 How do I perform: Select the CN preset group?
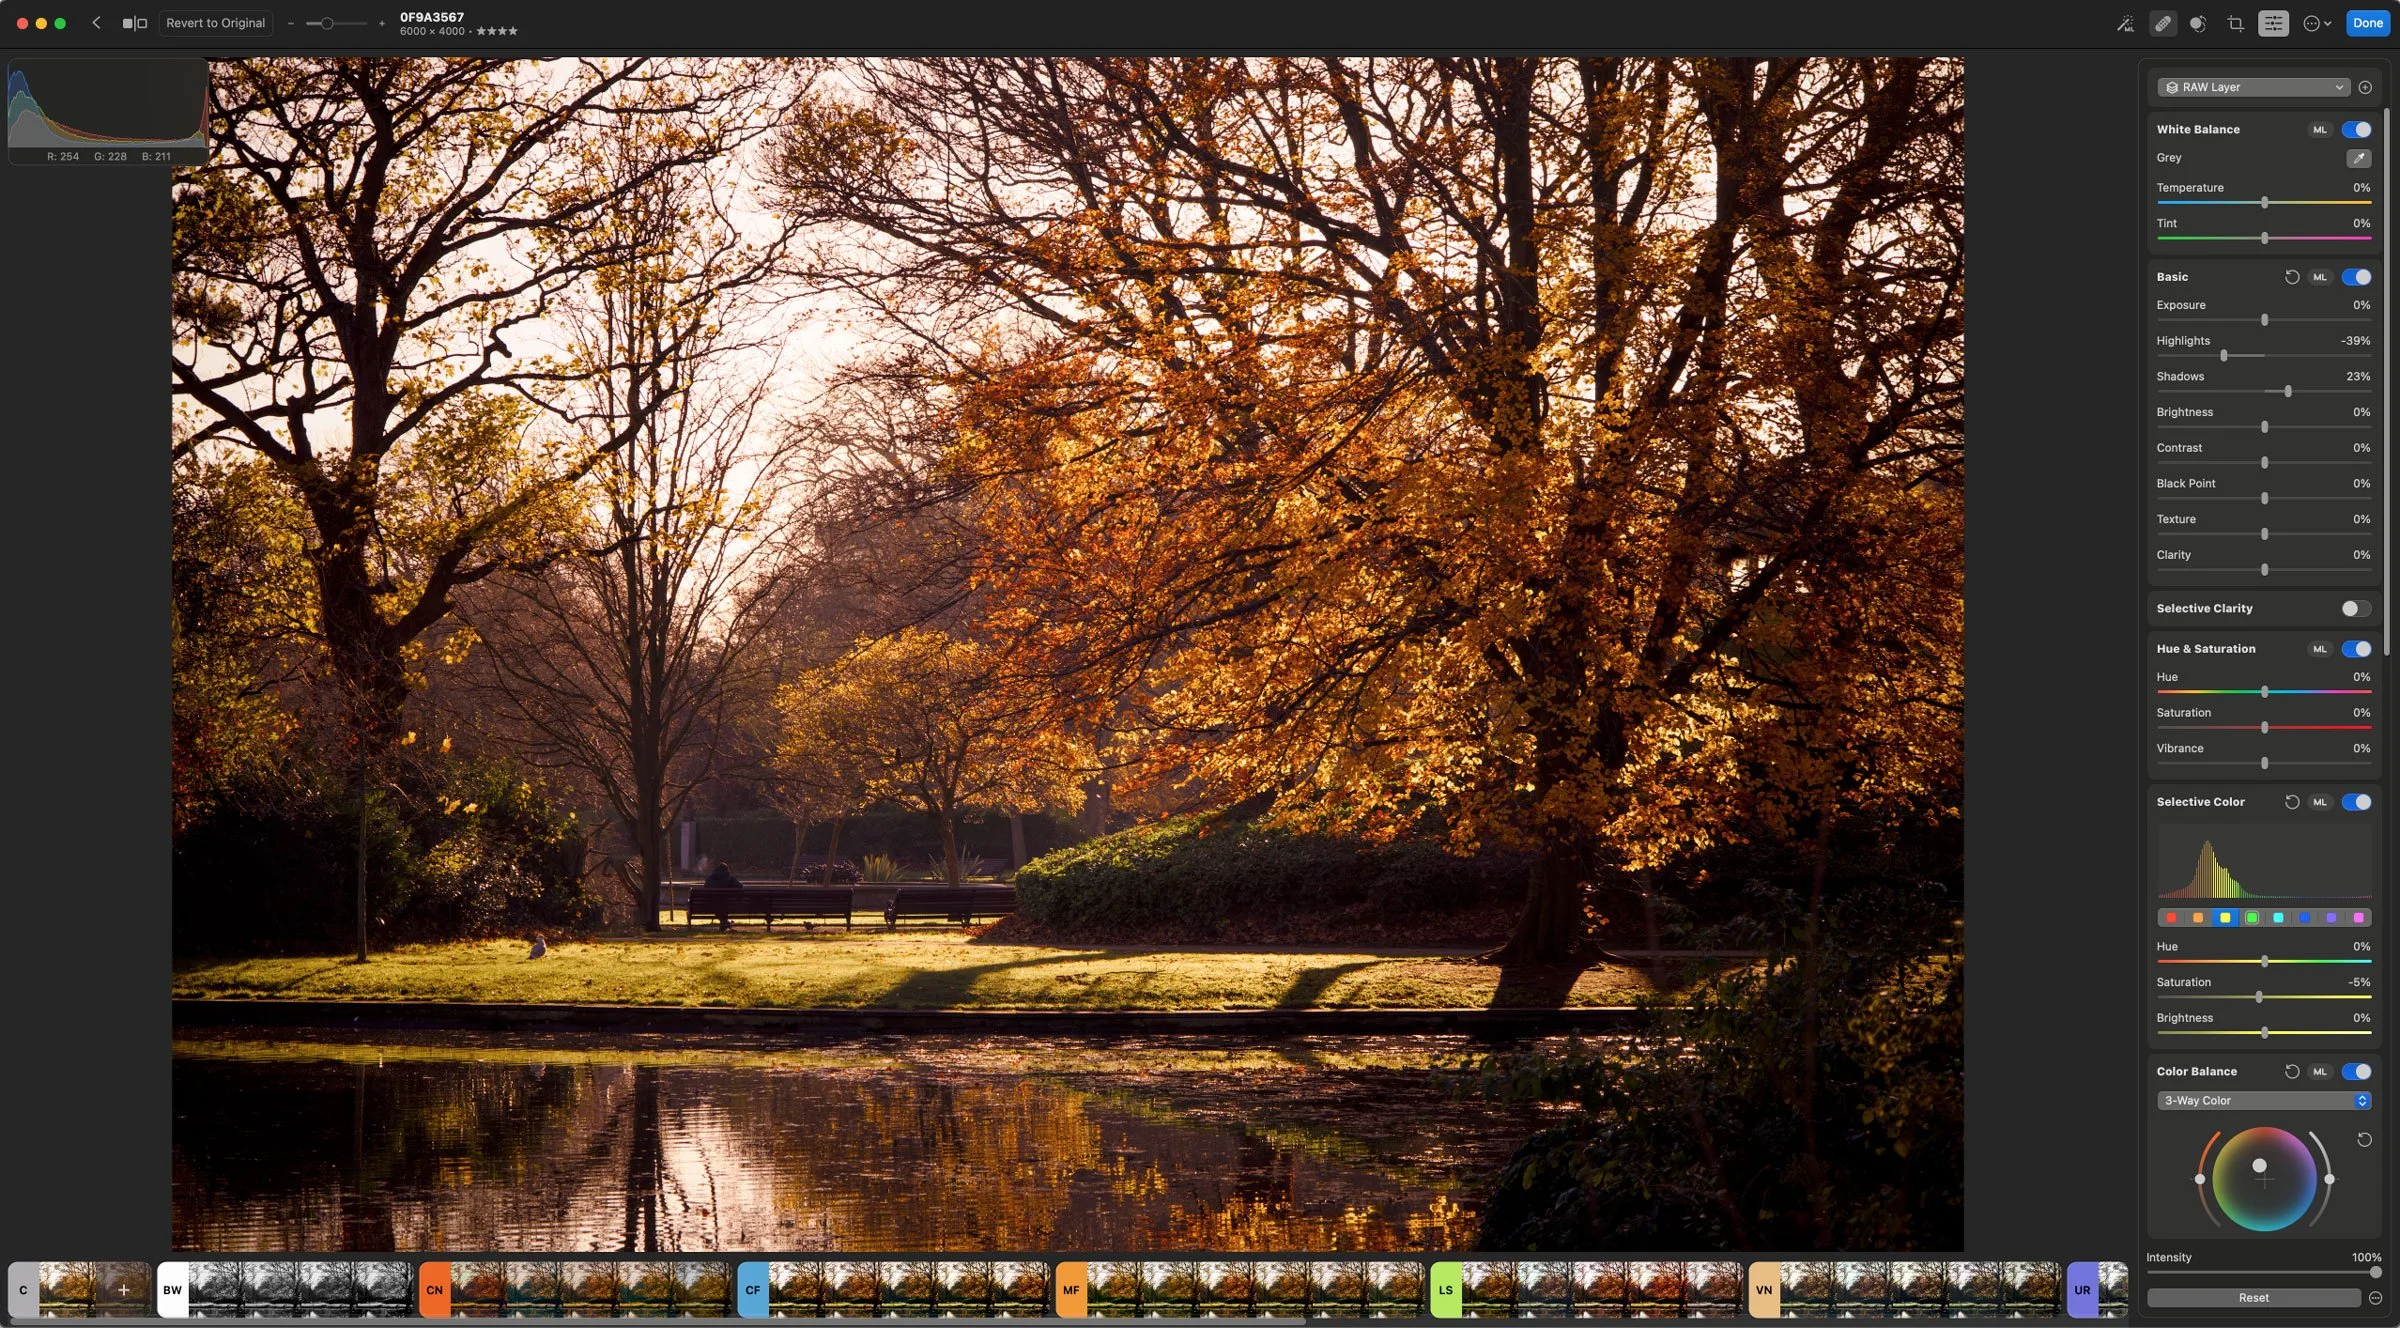(x=434, y=1290)
